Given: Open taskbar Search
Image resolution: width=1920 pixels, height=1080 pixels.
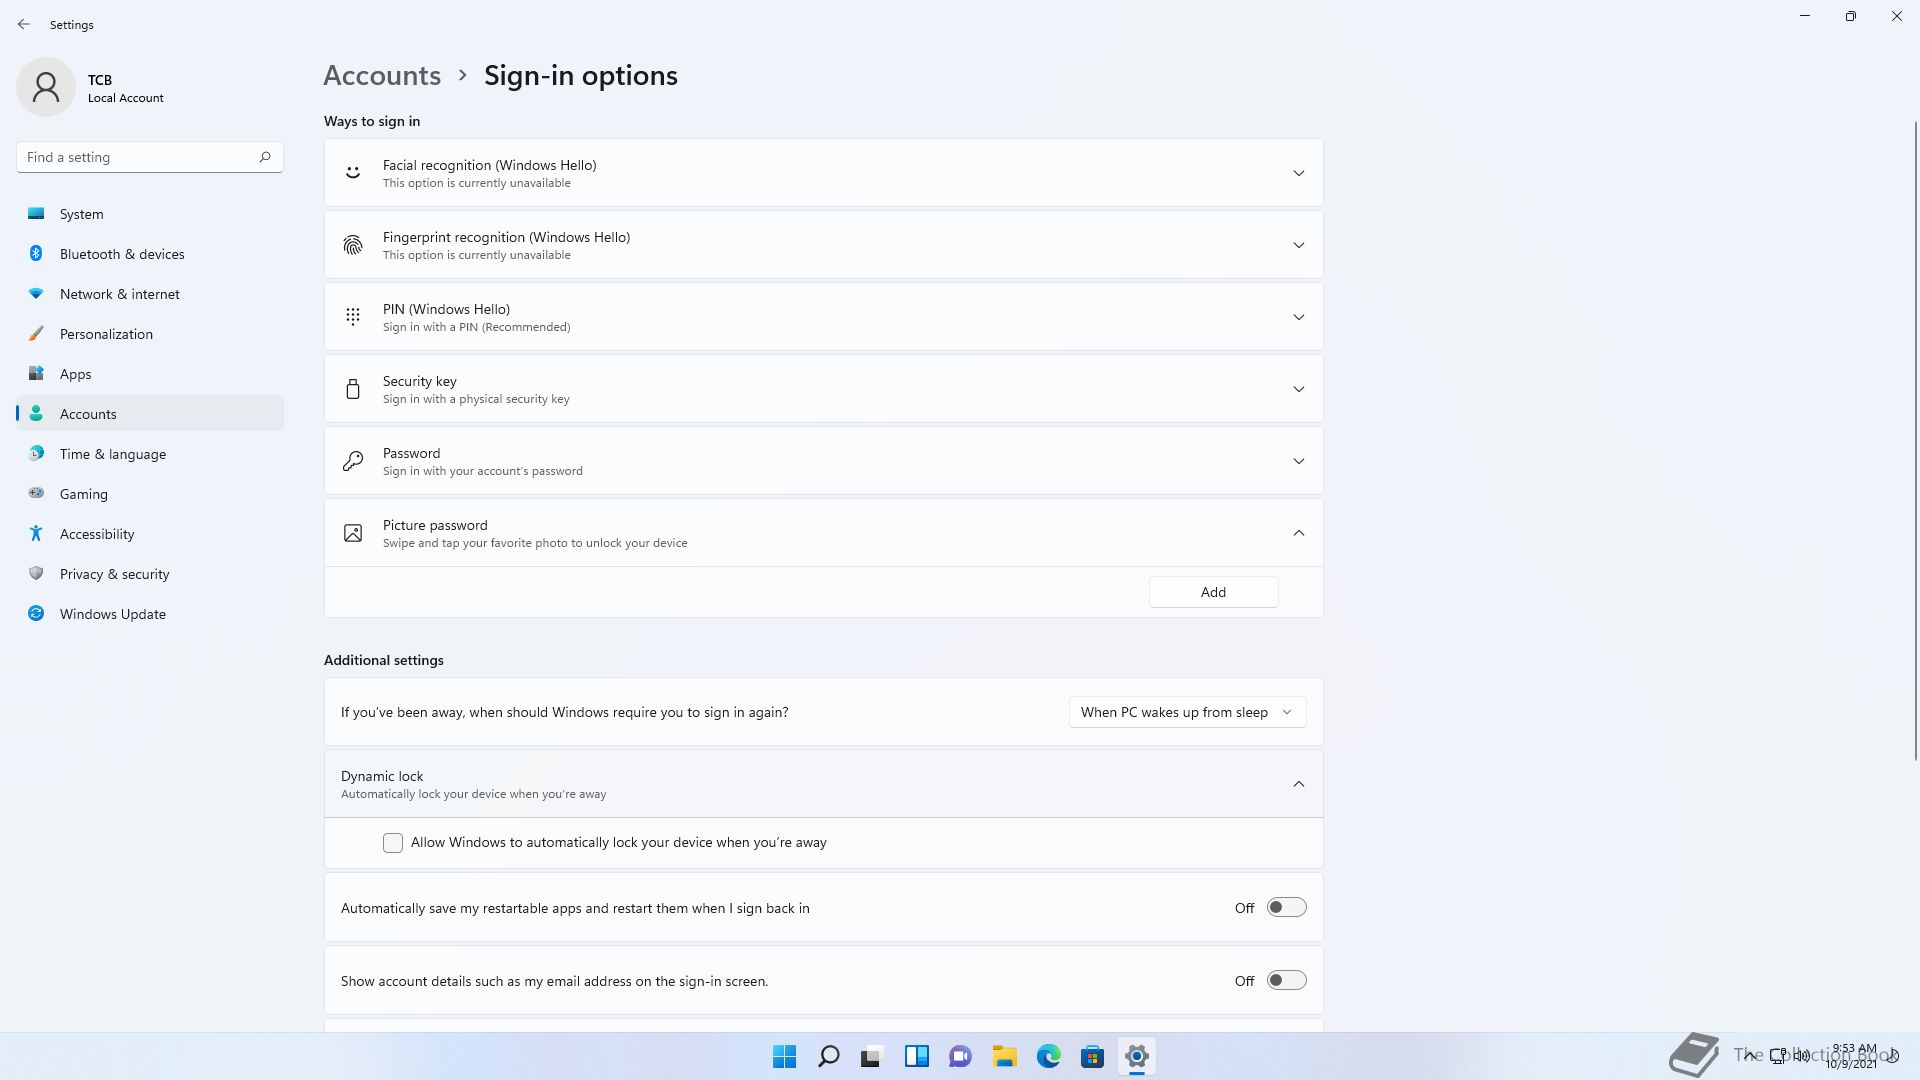Looking at the screenshot, I should 828,1056.
